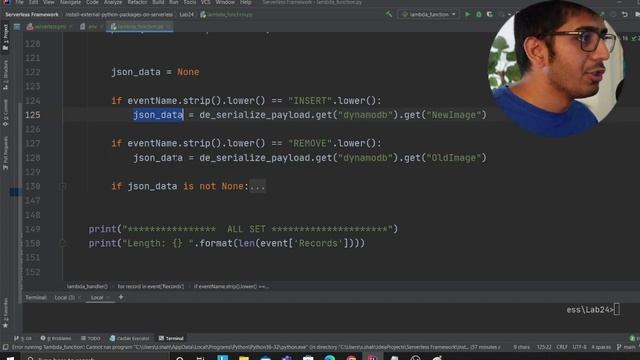640x360 pixels.
Task: Open the TODO tool window
Action: tap(91, 338)
